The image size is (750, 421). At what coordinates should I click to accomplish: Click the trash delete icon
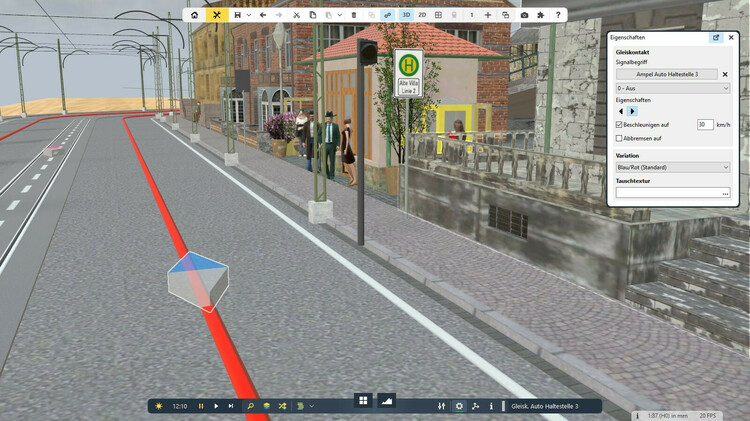[353, 15]
